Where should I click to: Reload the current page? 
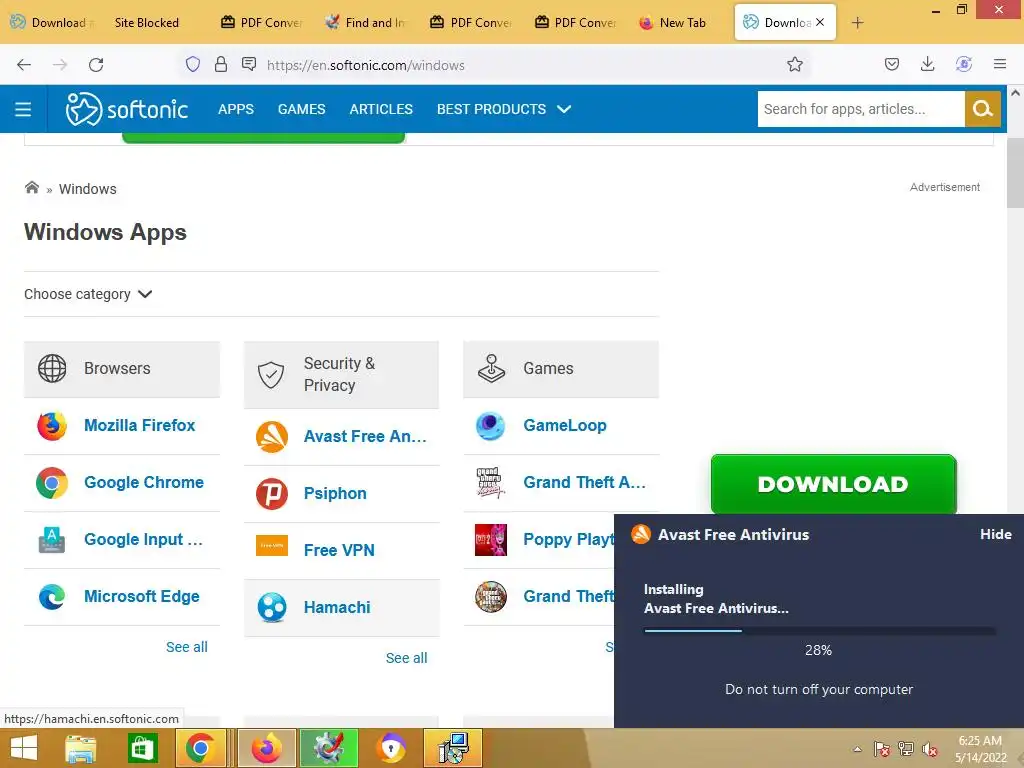(96, 64)
